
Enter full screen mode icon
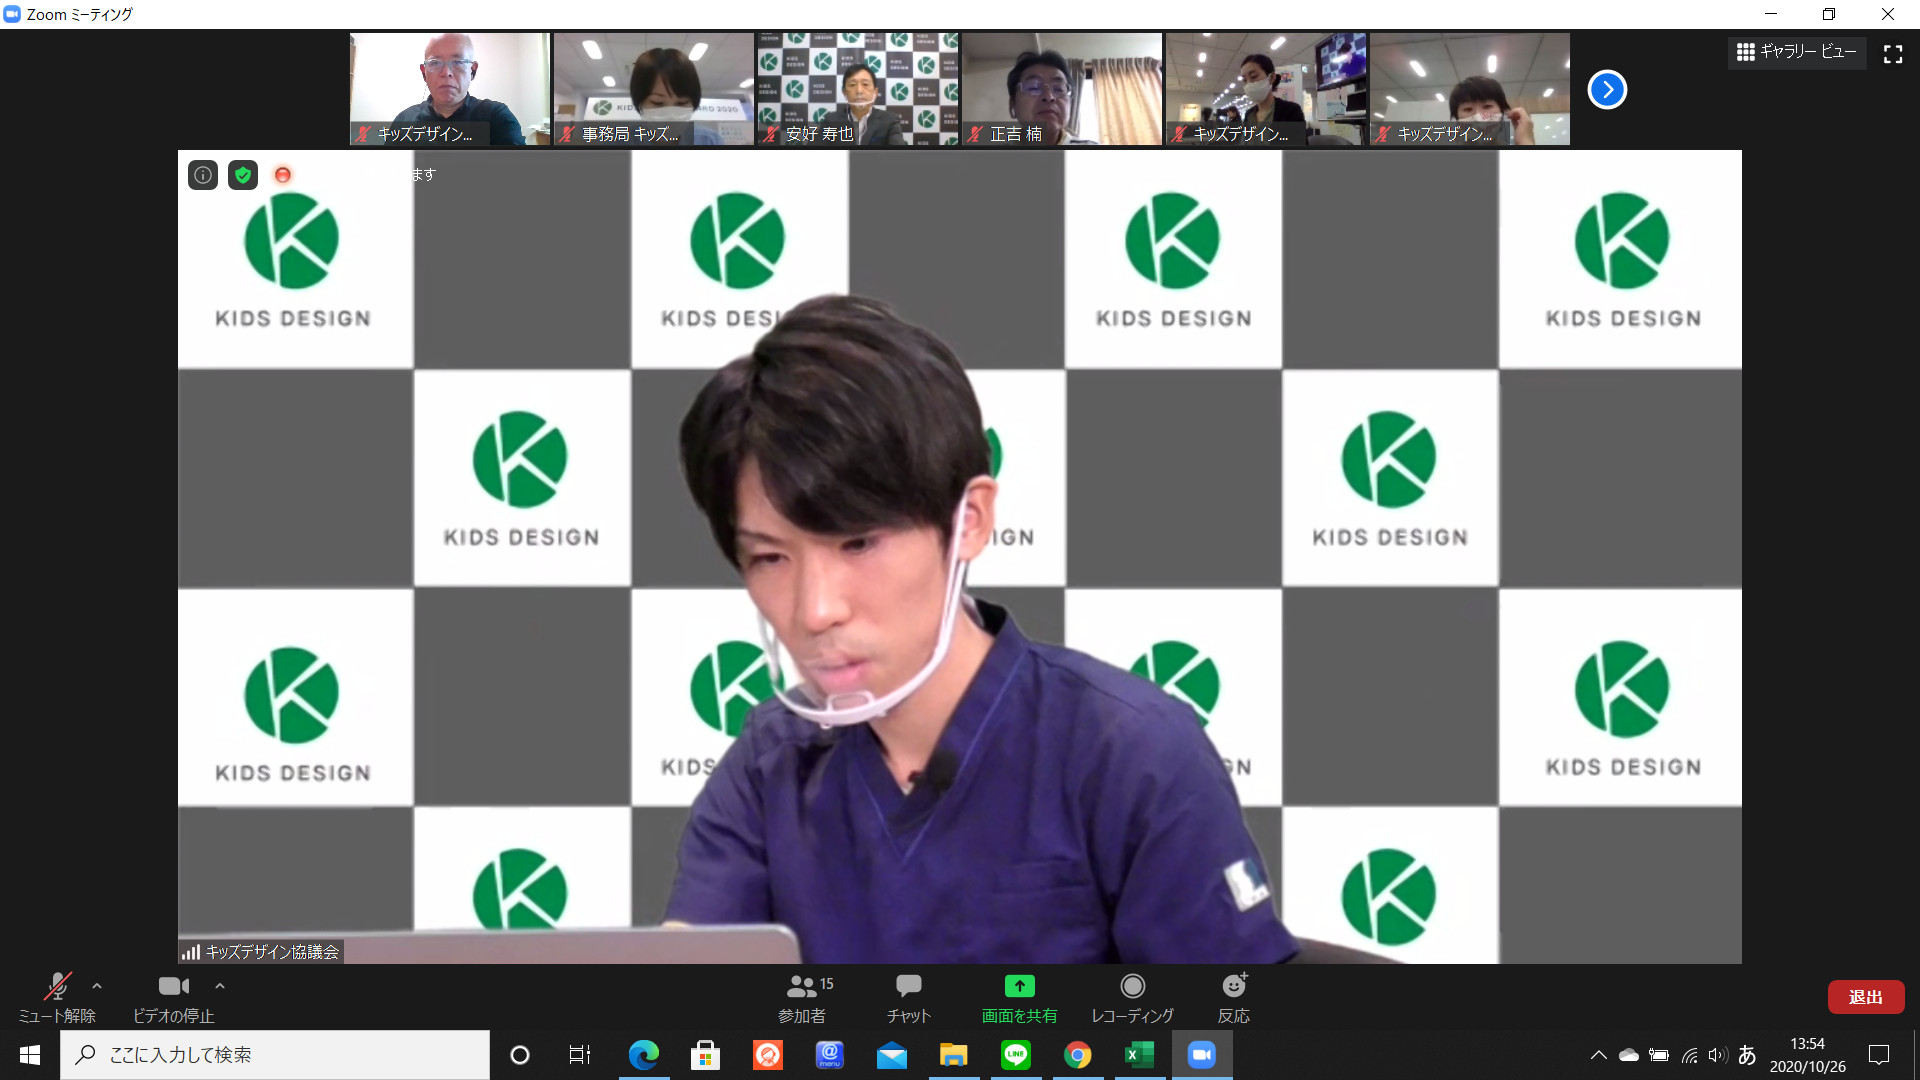1893,54
